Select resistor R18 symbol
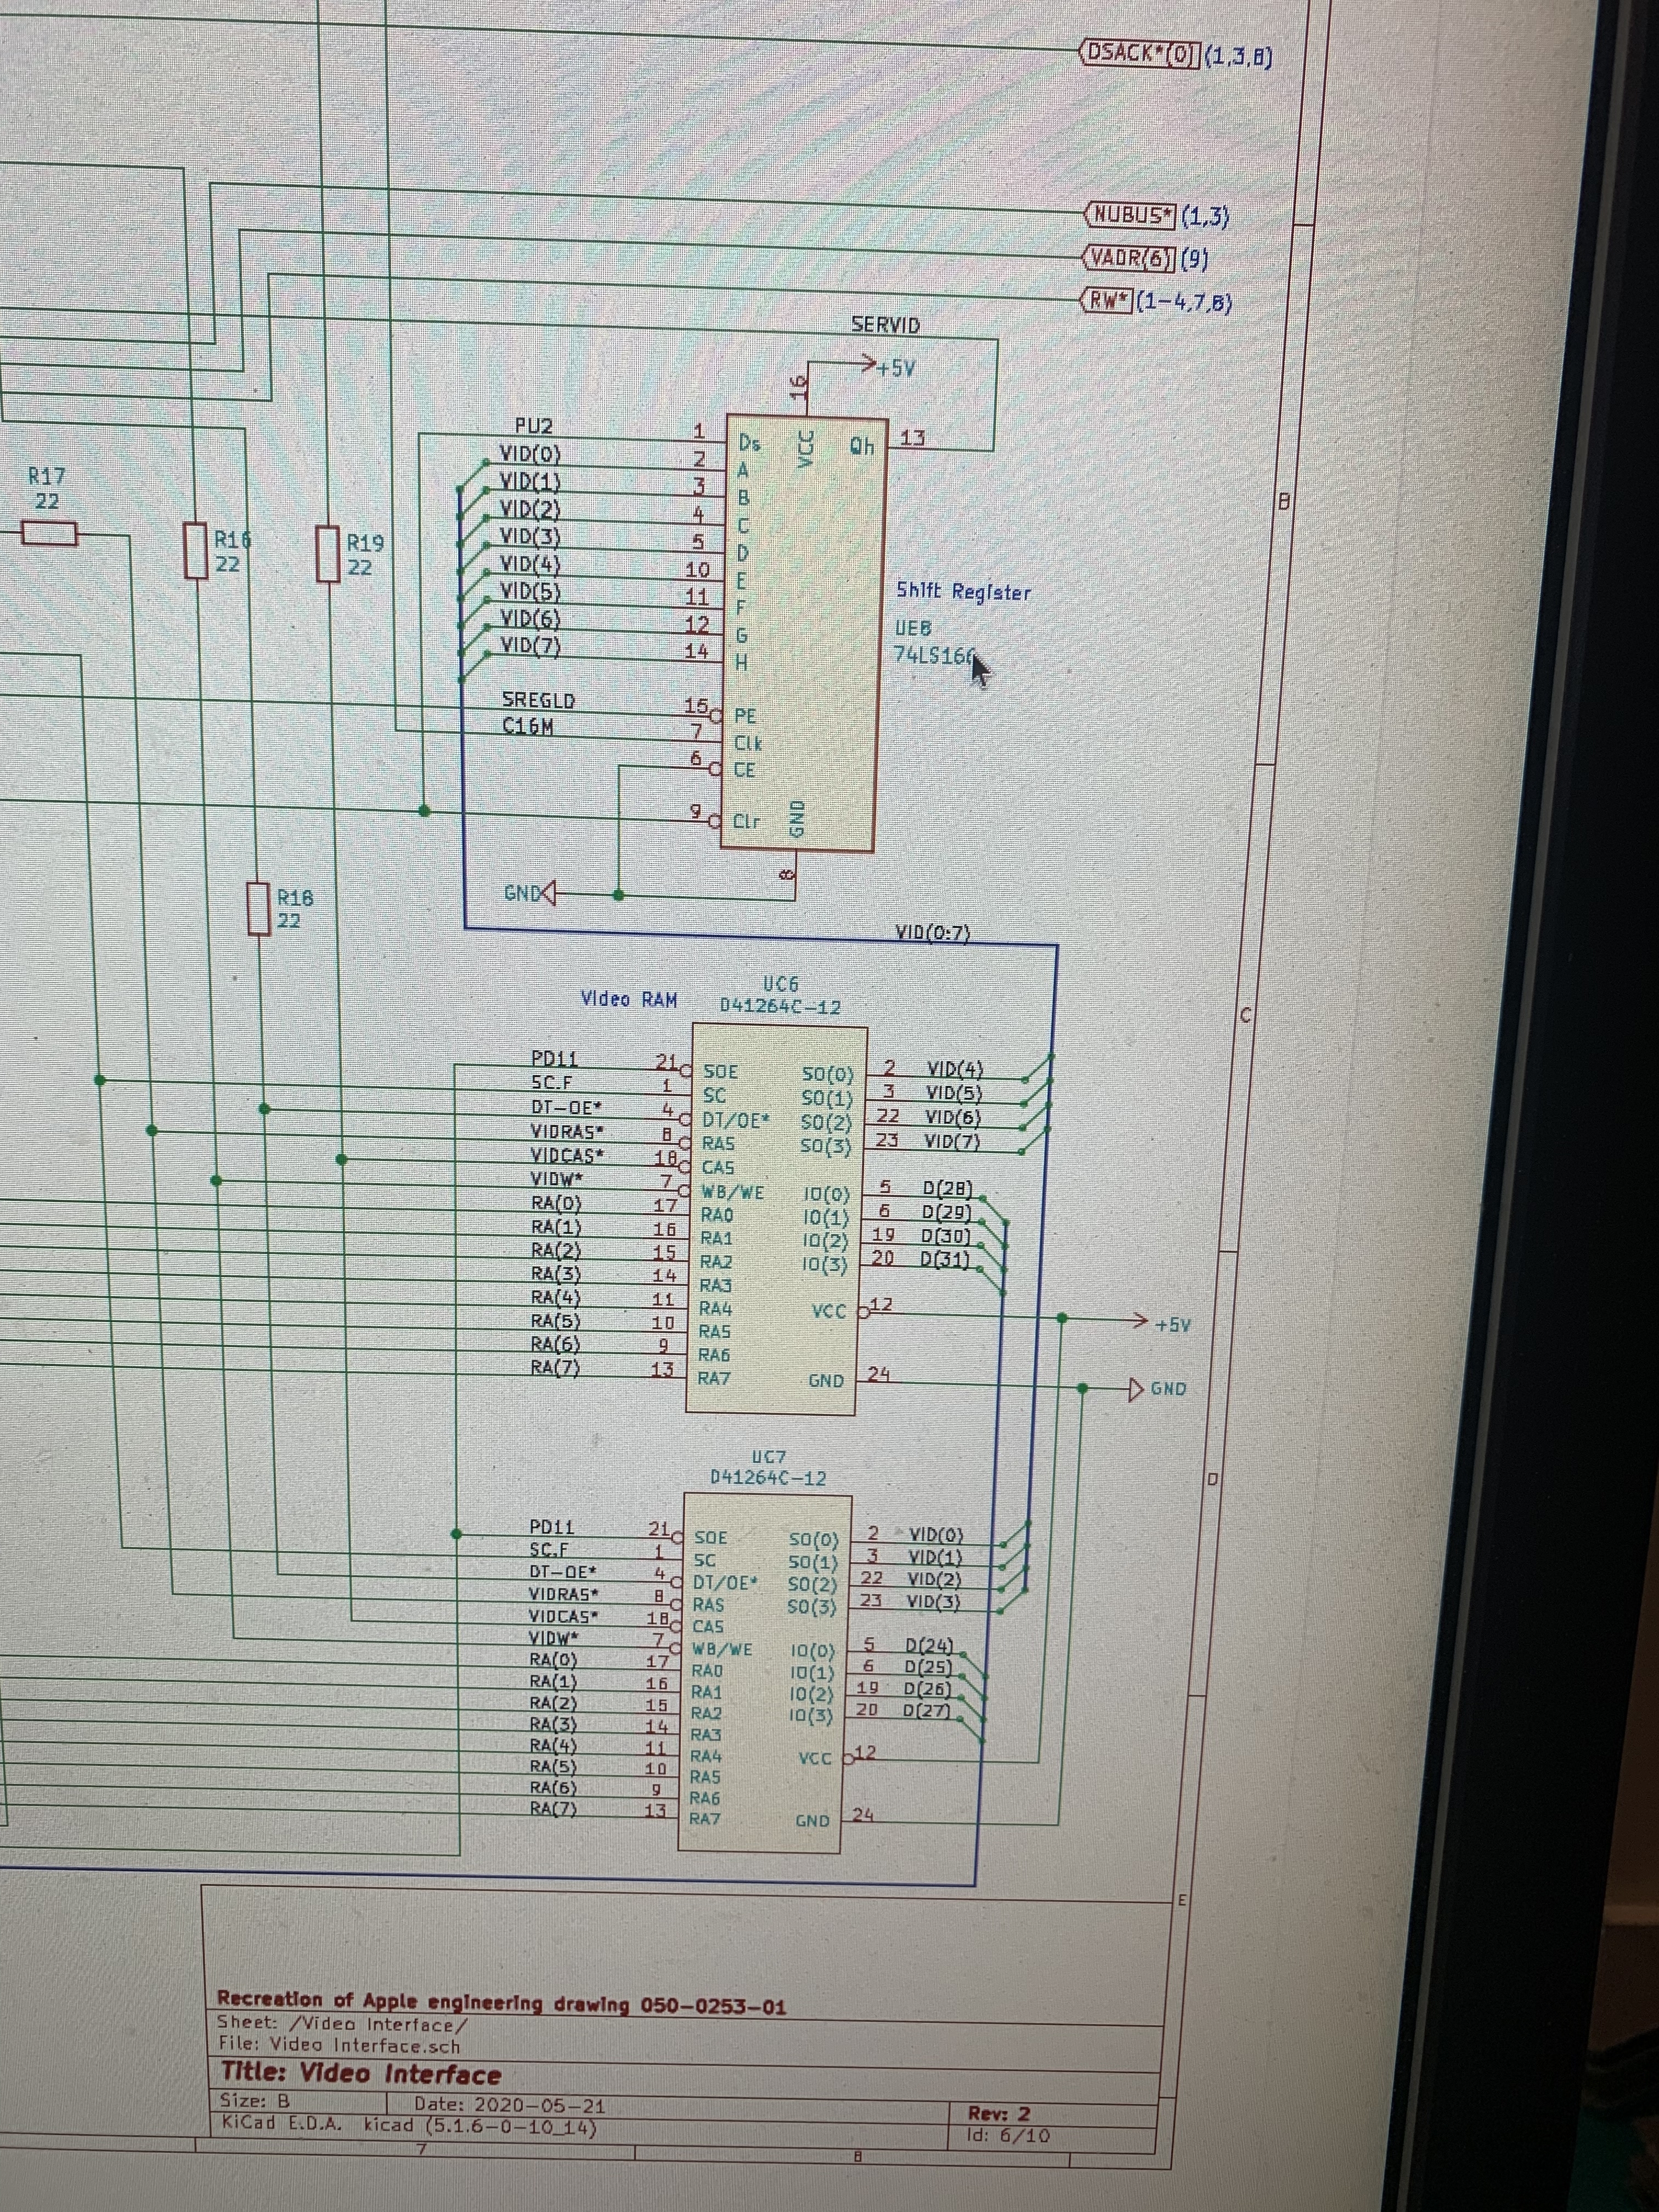Screen dimensions: 1659x2212 click(x=259, y=909)
